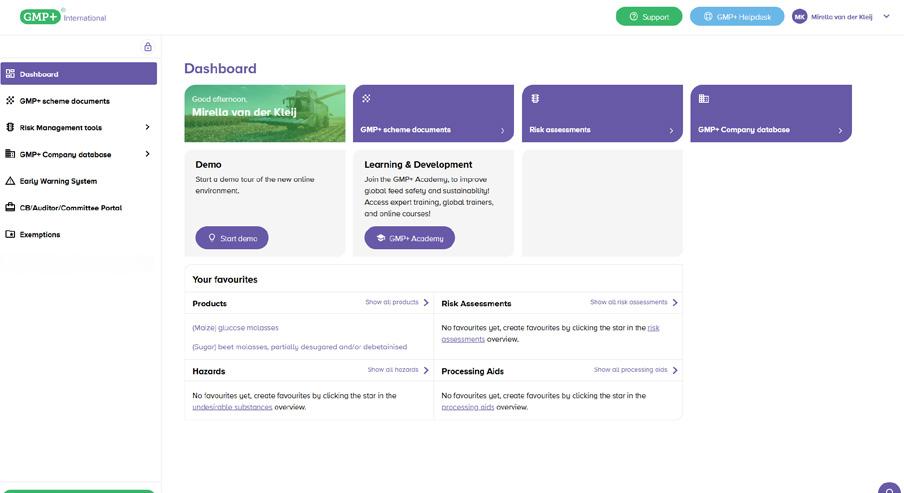Click the chevron next to Show all risk assessments

pyautogui.click(x=675, y=302)
